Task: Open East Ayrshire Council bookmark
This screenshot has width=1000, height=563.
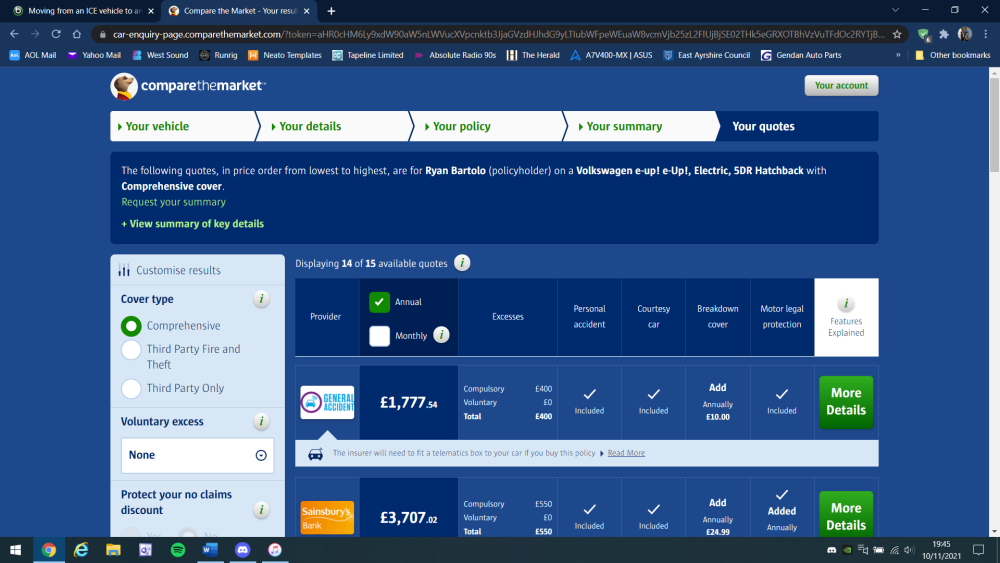Action: 707,55
